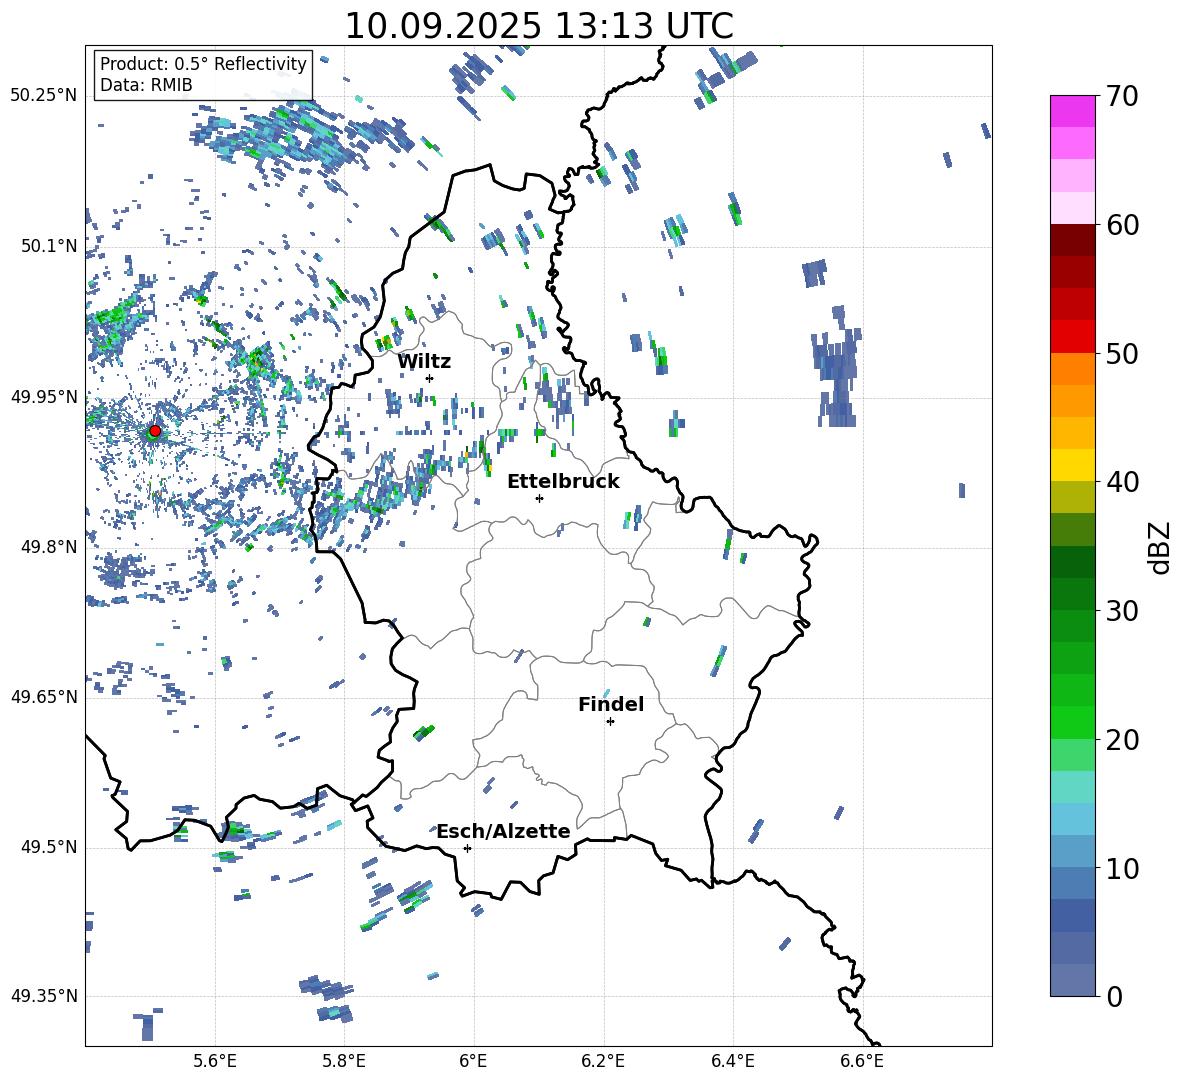Click 'Data: RMIB' text
1184x1081 pixels.
[146, 85]
